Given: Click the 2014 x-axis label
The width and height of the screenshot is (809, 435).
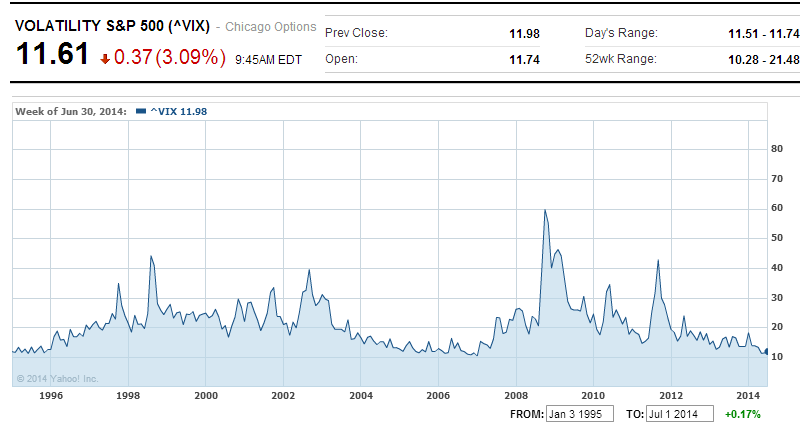Looking at the screenshot, I should (748, 396).
